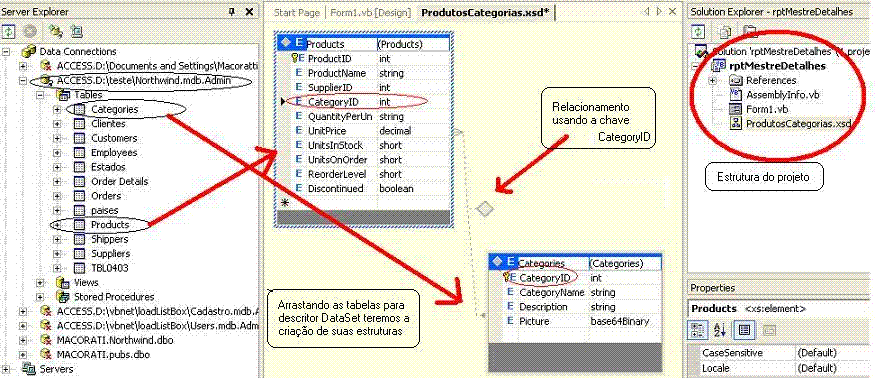Click Picture row base64Binary type
Image resolution: width=875 pixels, height=378 pixels.
tap(619, 321)
